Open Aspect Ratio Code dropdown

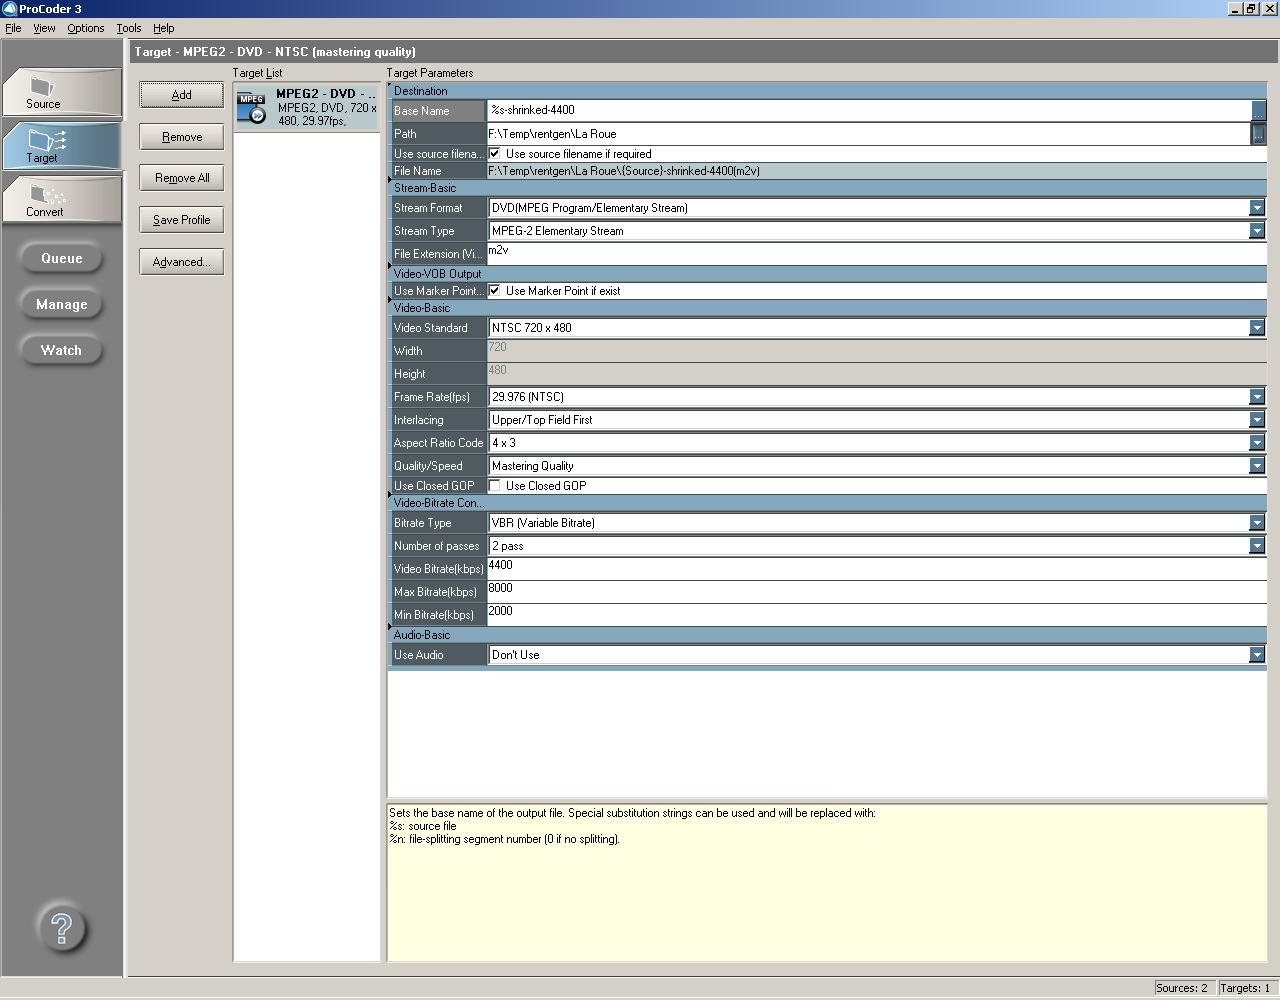coord(1257,443)
